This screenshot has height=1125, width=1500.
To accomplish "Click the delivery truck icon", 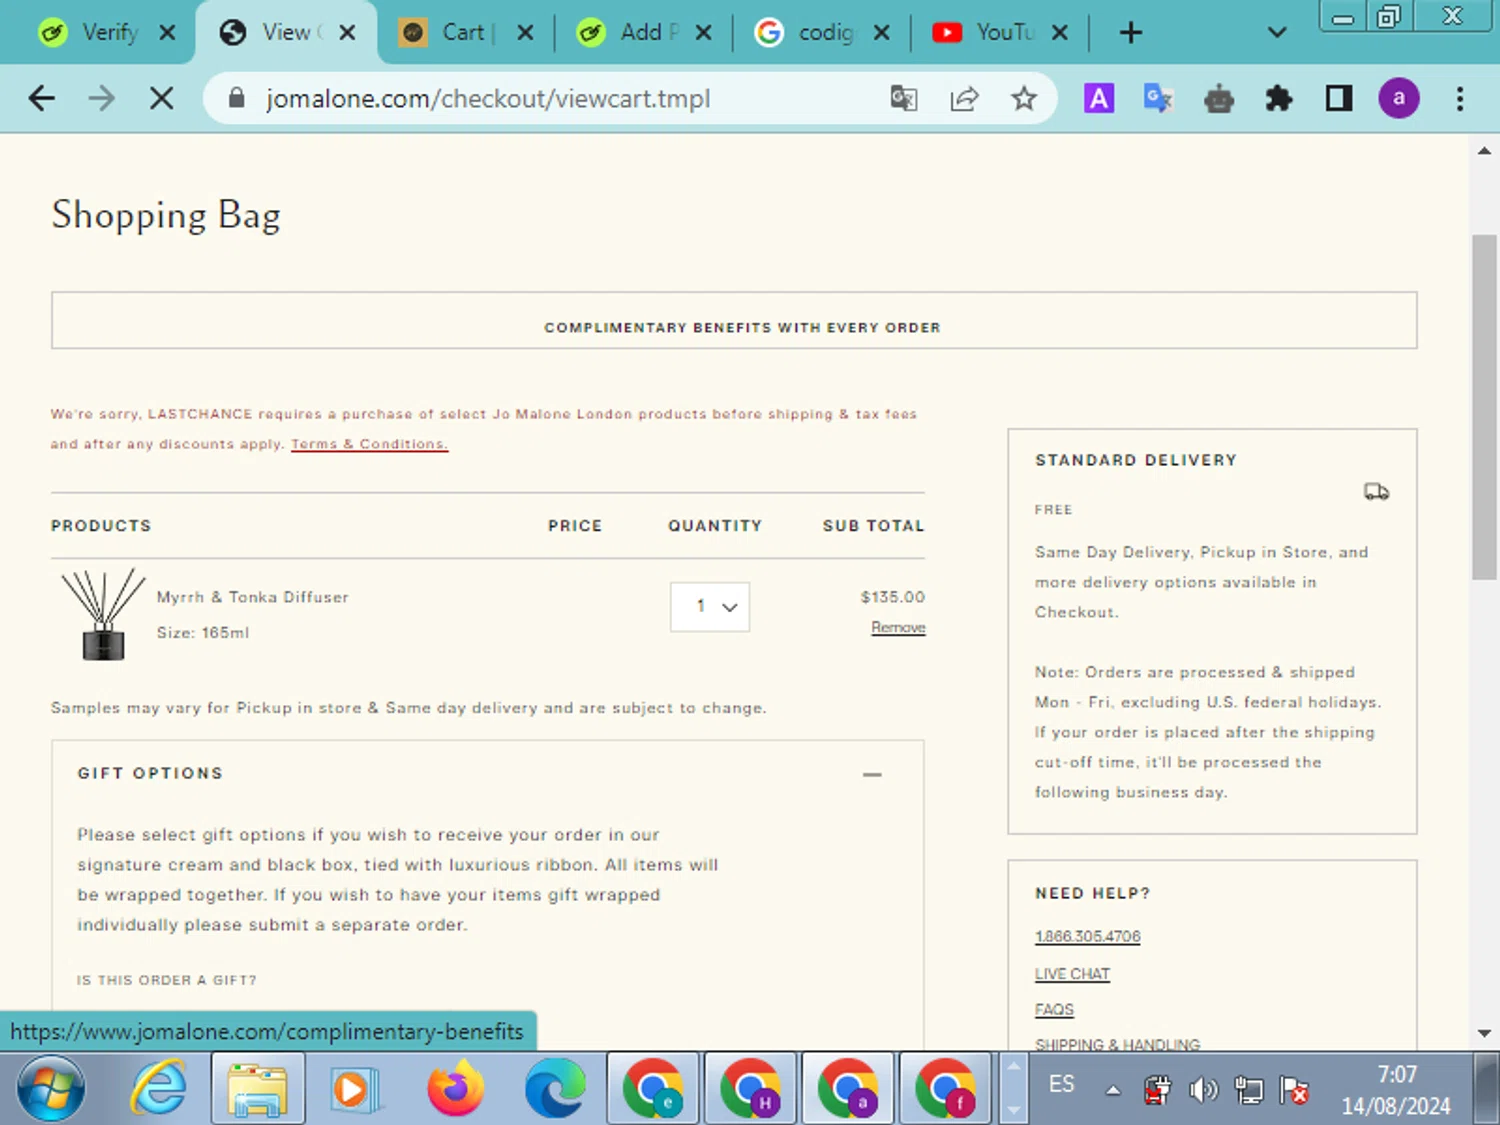I will [1376, 491].
